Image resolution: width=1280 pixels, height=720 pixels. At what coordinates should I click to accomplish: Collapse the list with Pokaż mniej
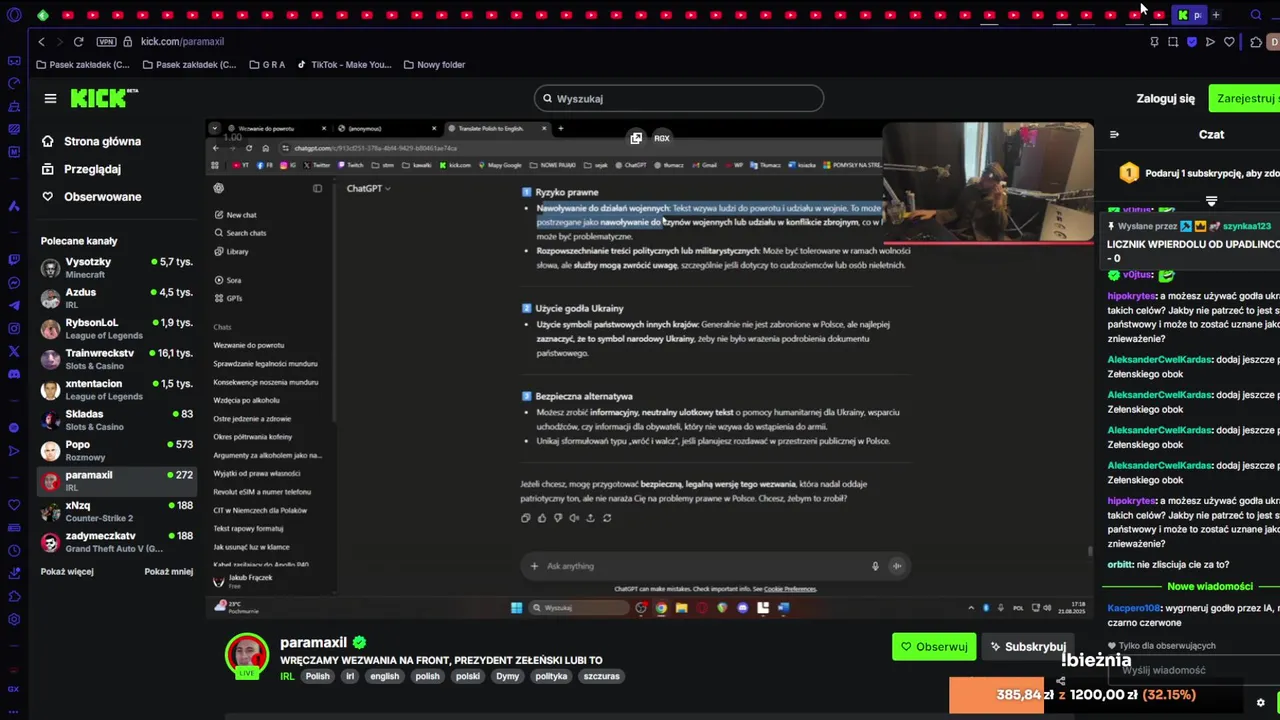coord(168,572)
